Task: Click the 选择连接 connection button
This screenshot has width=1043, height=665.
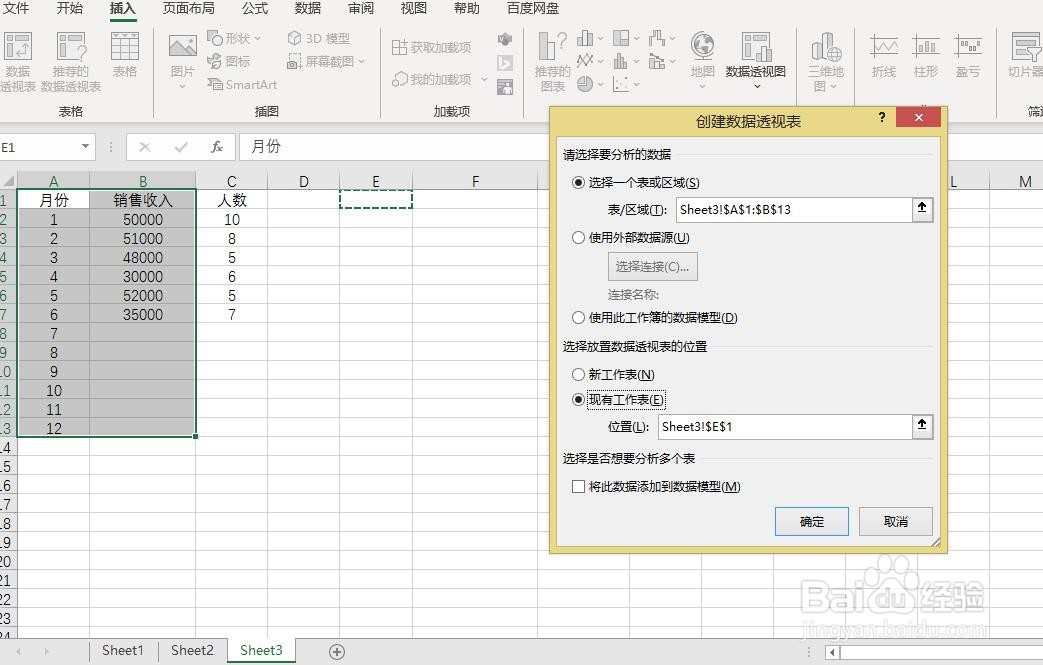Action: (x=652, y=266)
